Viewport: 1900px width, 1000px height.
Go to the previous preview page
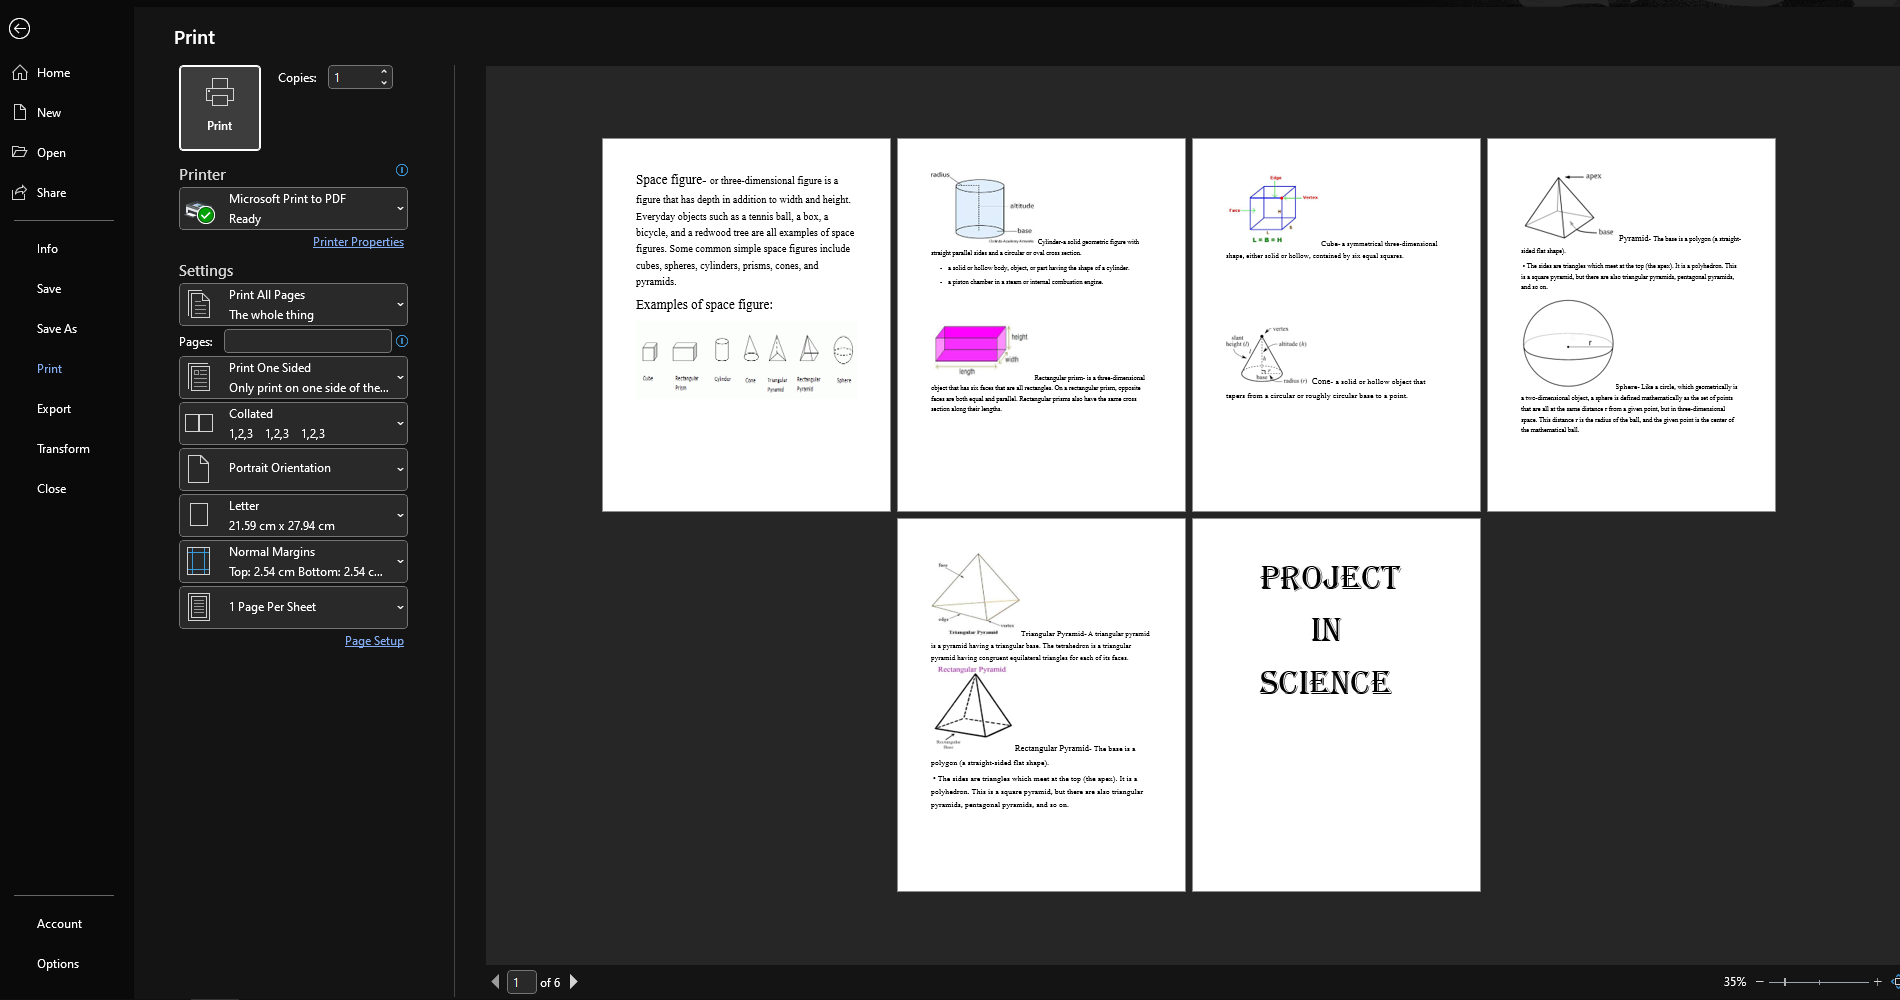[x=495, y=982]
